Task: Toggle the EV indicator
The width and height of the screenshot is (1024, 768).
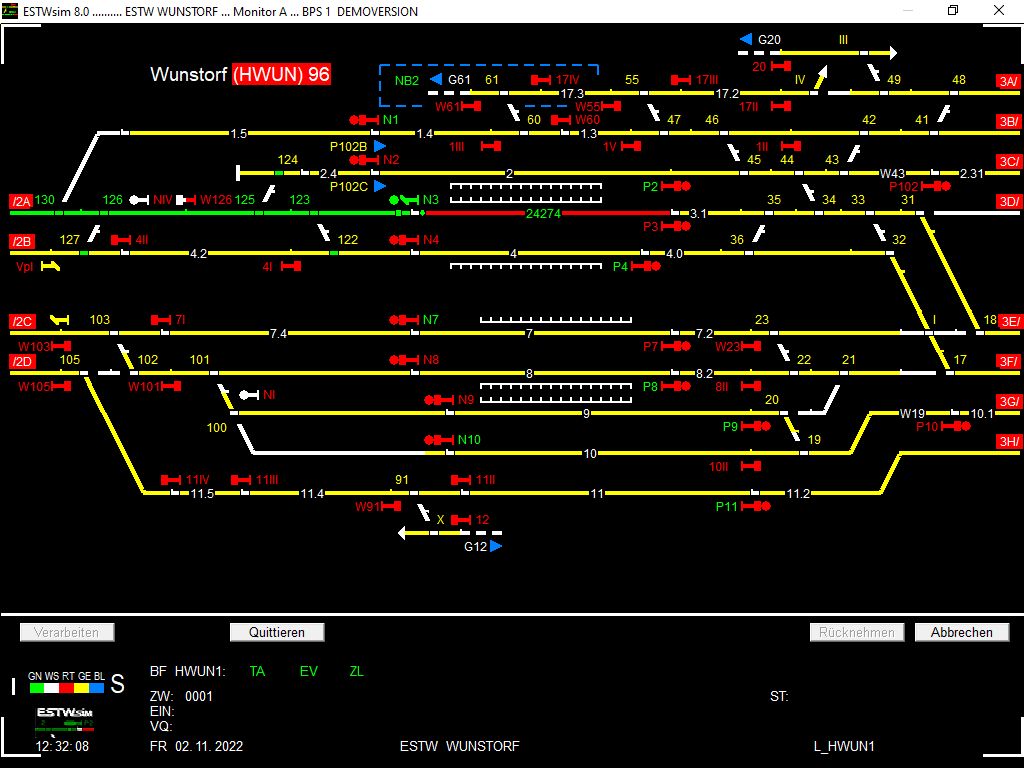Action: (x=307, y=671)
